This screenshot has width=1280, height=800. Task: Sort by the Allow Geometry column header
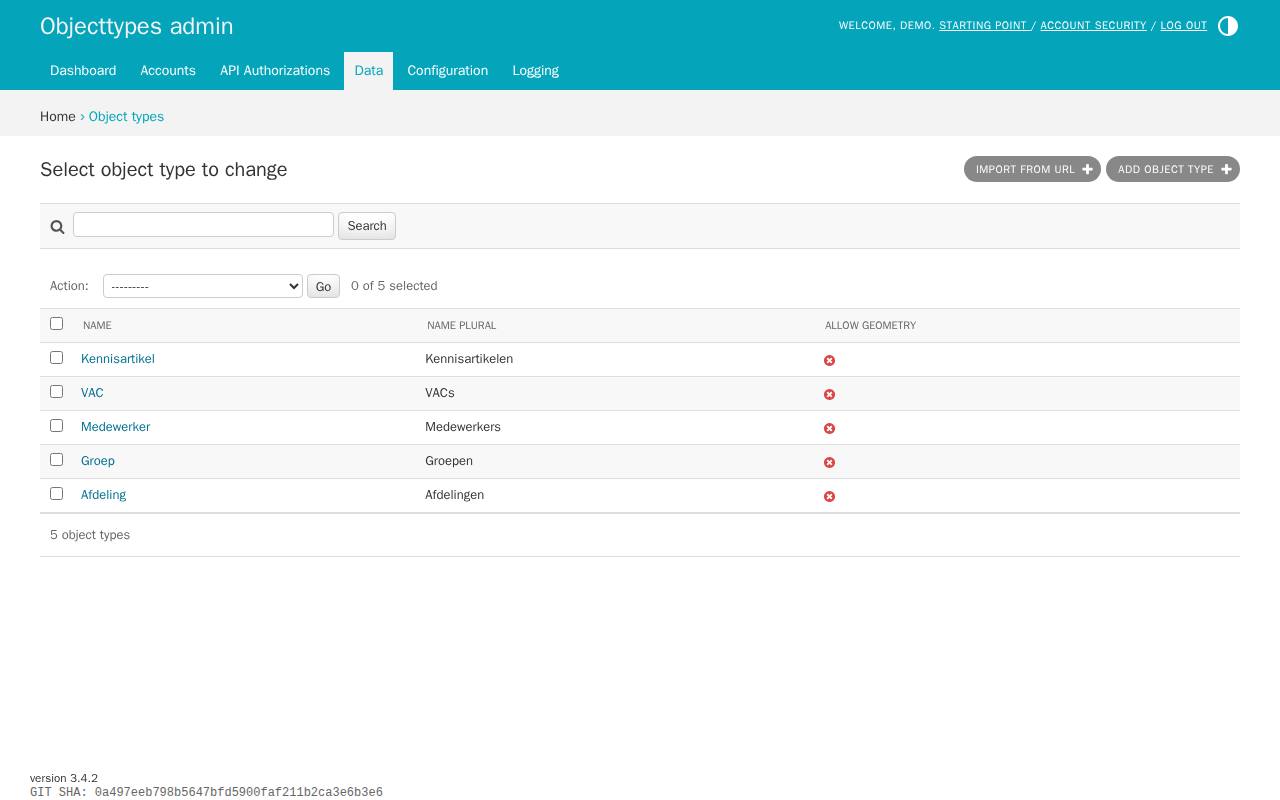pos(870,325)
